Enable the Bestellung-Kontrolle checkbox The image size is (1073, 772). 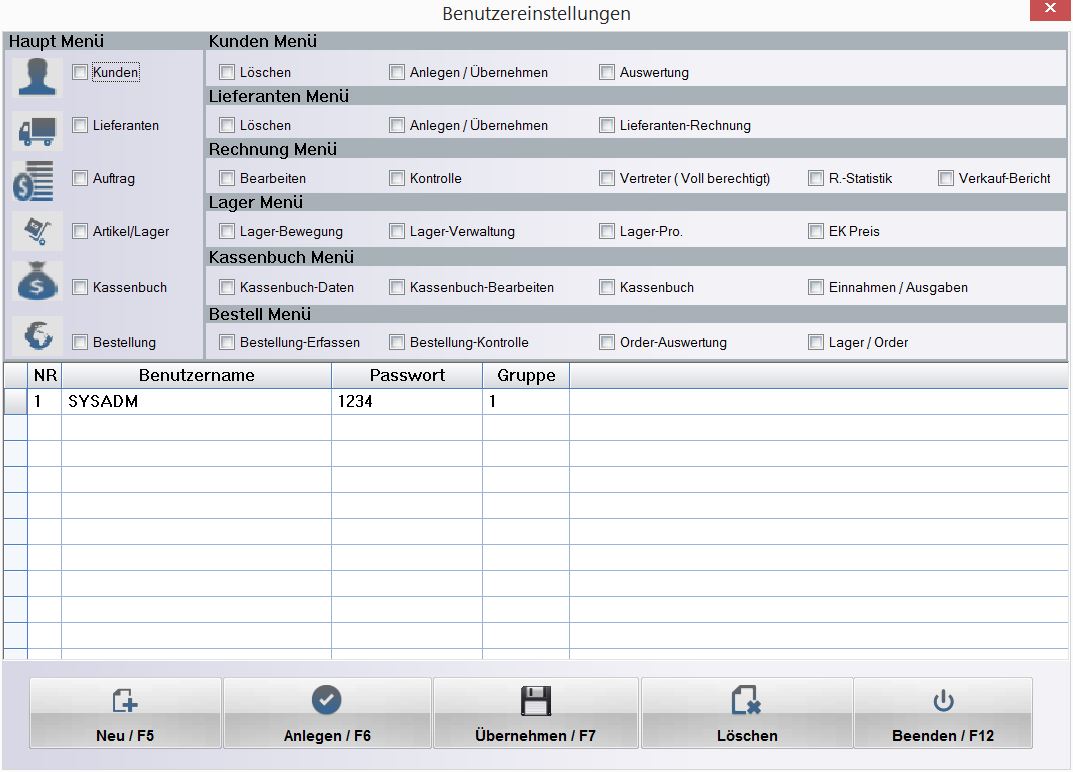click(397, 342)
